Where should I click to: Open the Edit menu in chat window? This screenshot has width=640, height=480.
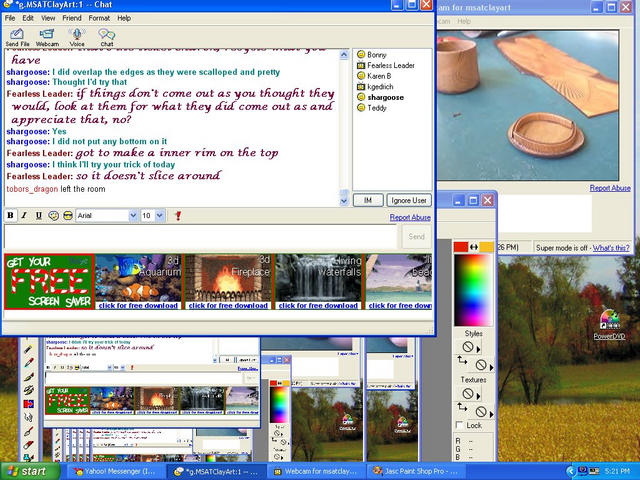pyautogui.click(x=28, y=18)
